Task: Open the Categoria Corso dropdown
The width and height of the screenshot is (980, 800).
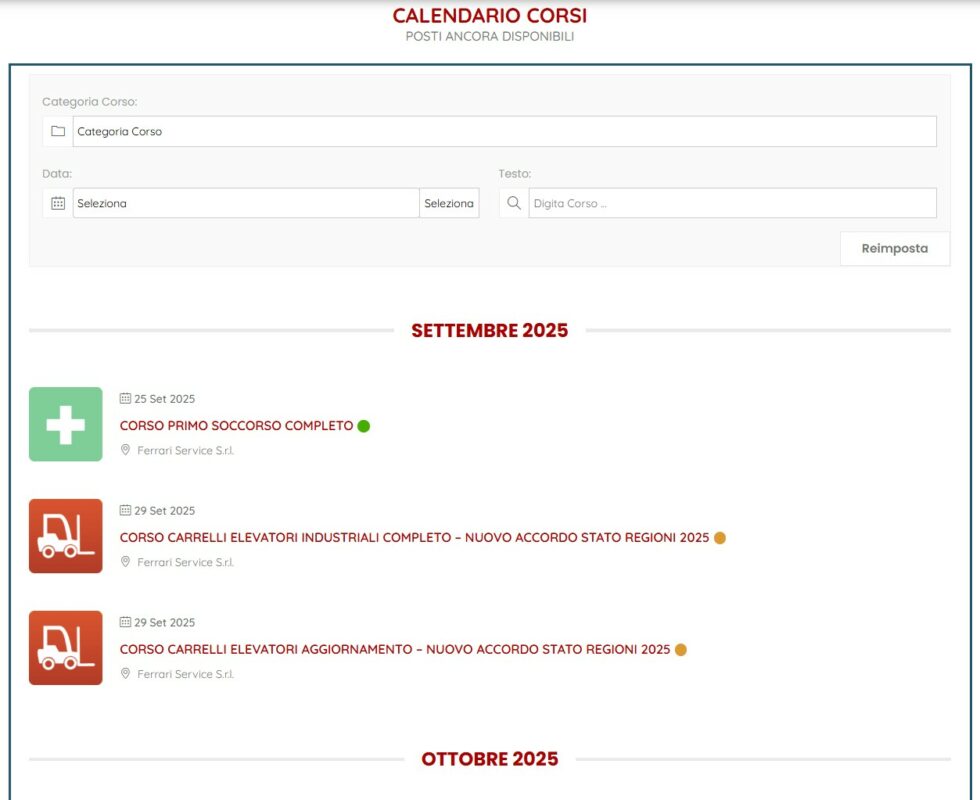Action: [504, 131]
